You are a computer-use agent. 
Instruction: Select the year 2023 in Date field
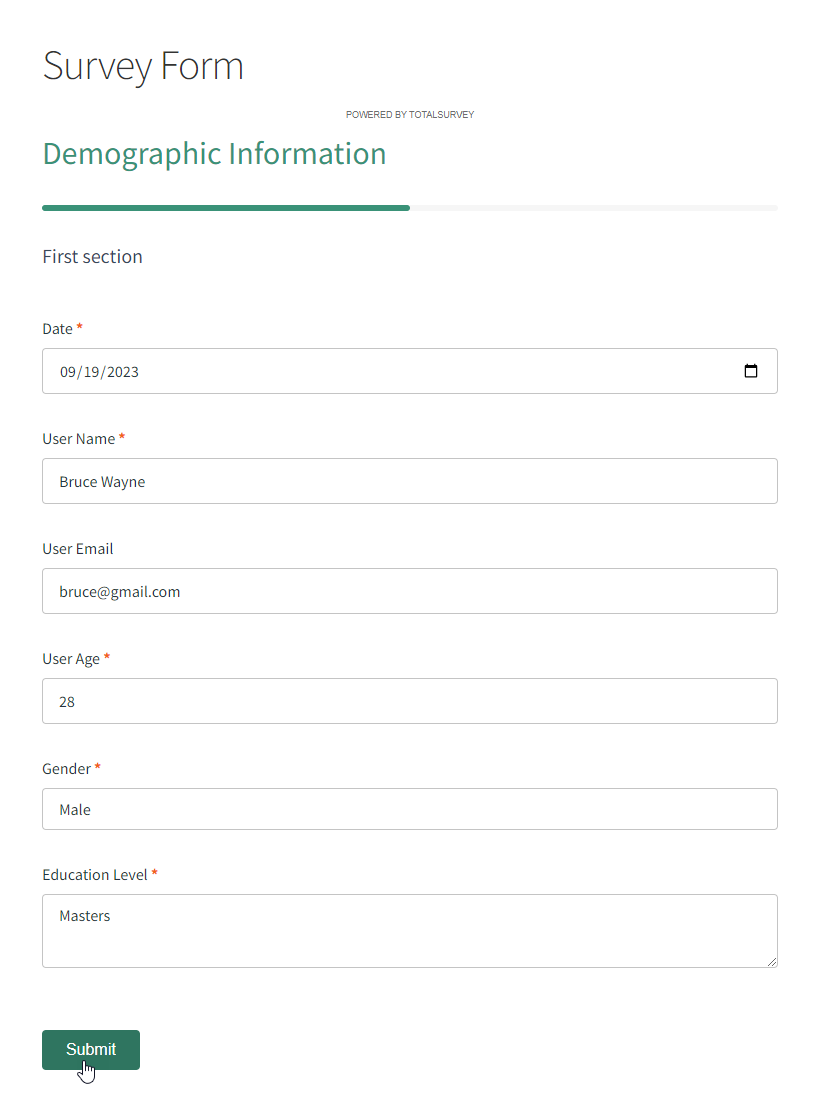[x=123, y=372]
